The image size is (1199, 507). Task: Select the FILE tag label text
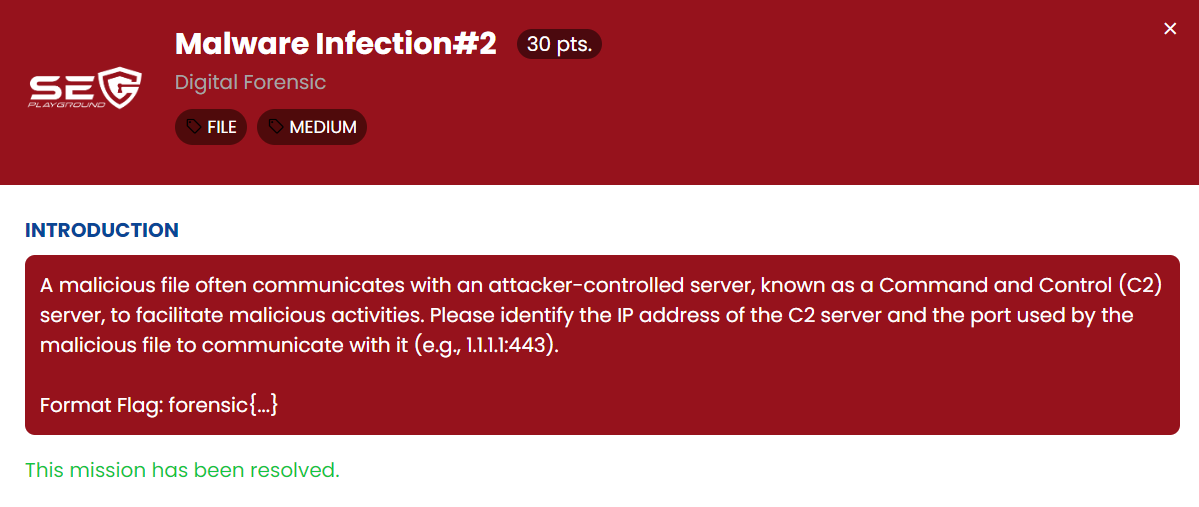click(x=222, y=127)
